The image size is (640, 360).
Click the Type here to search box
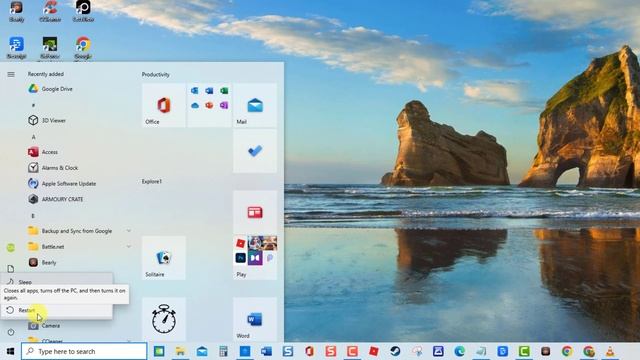[x=84, y=351]
